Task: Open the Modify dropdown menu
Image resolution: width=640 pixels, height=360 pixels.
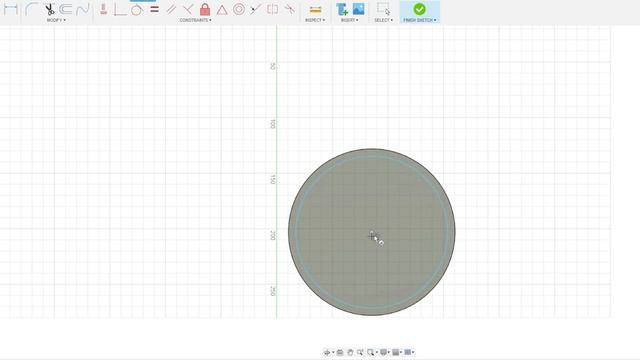Action: pyautogui.click(x=56, y=20)
